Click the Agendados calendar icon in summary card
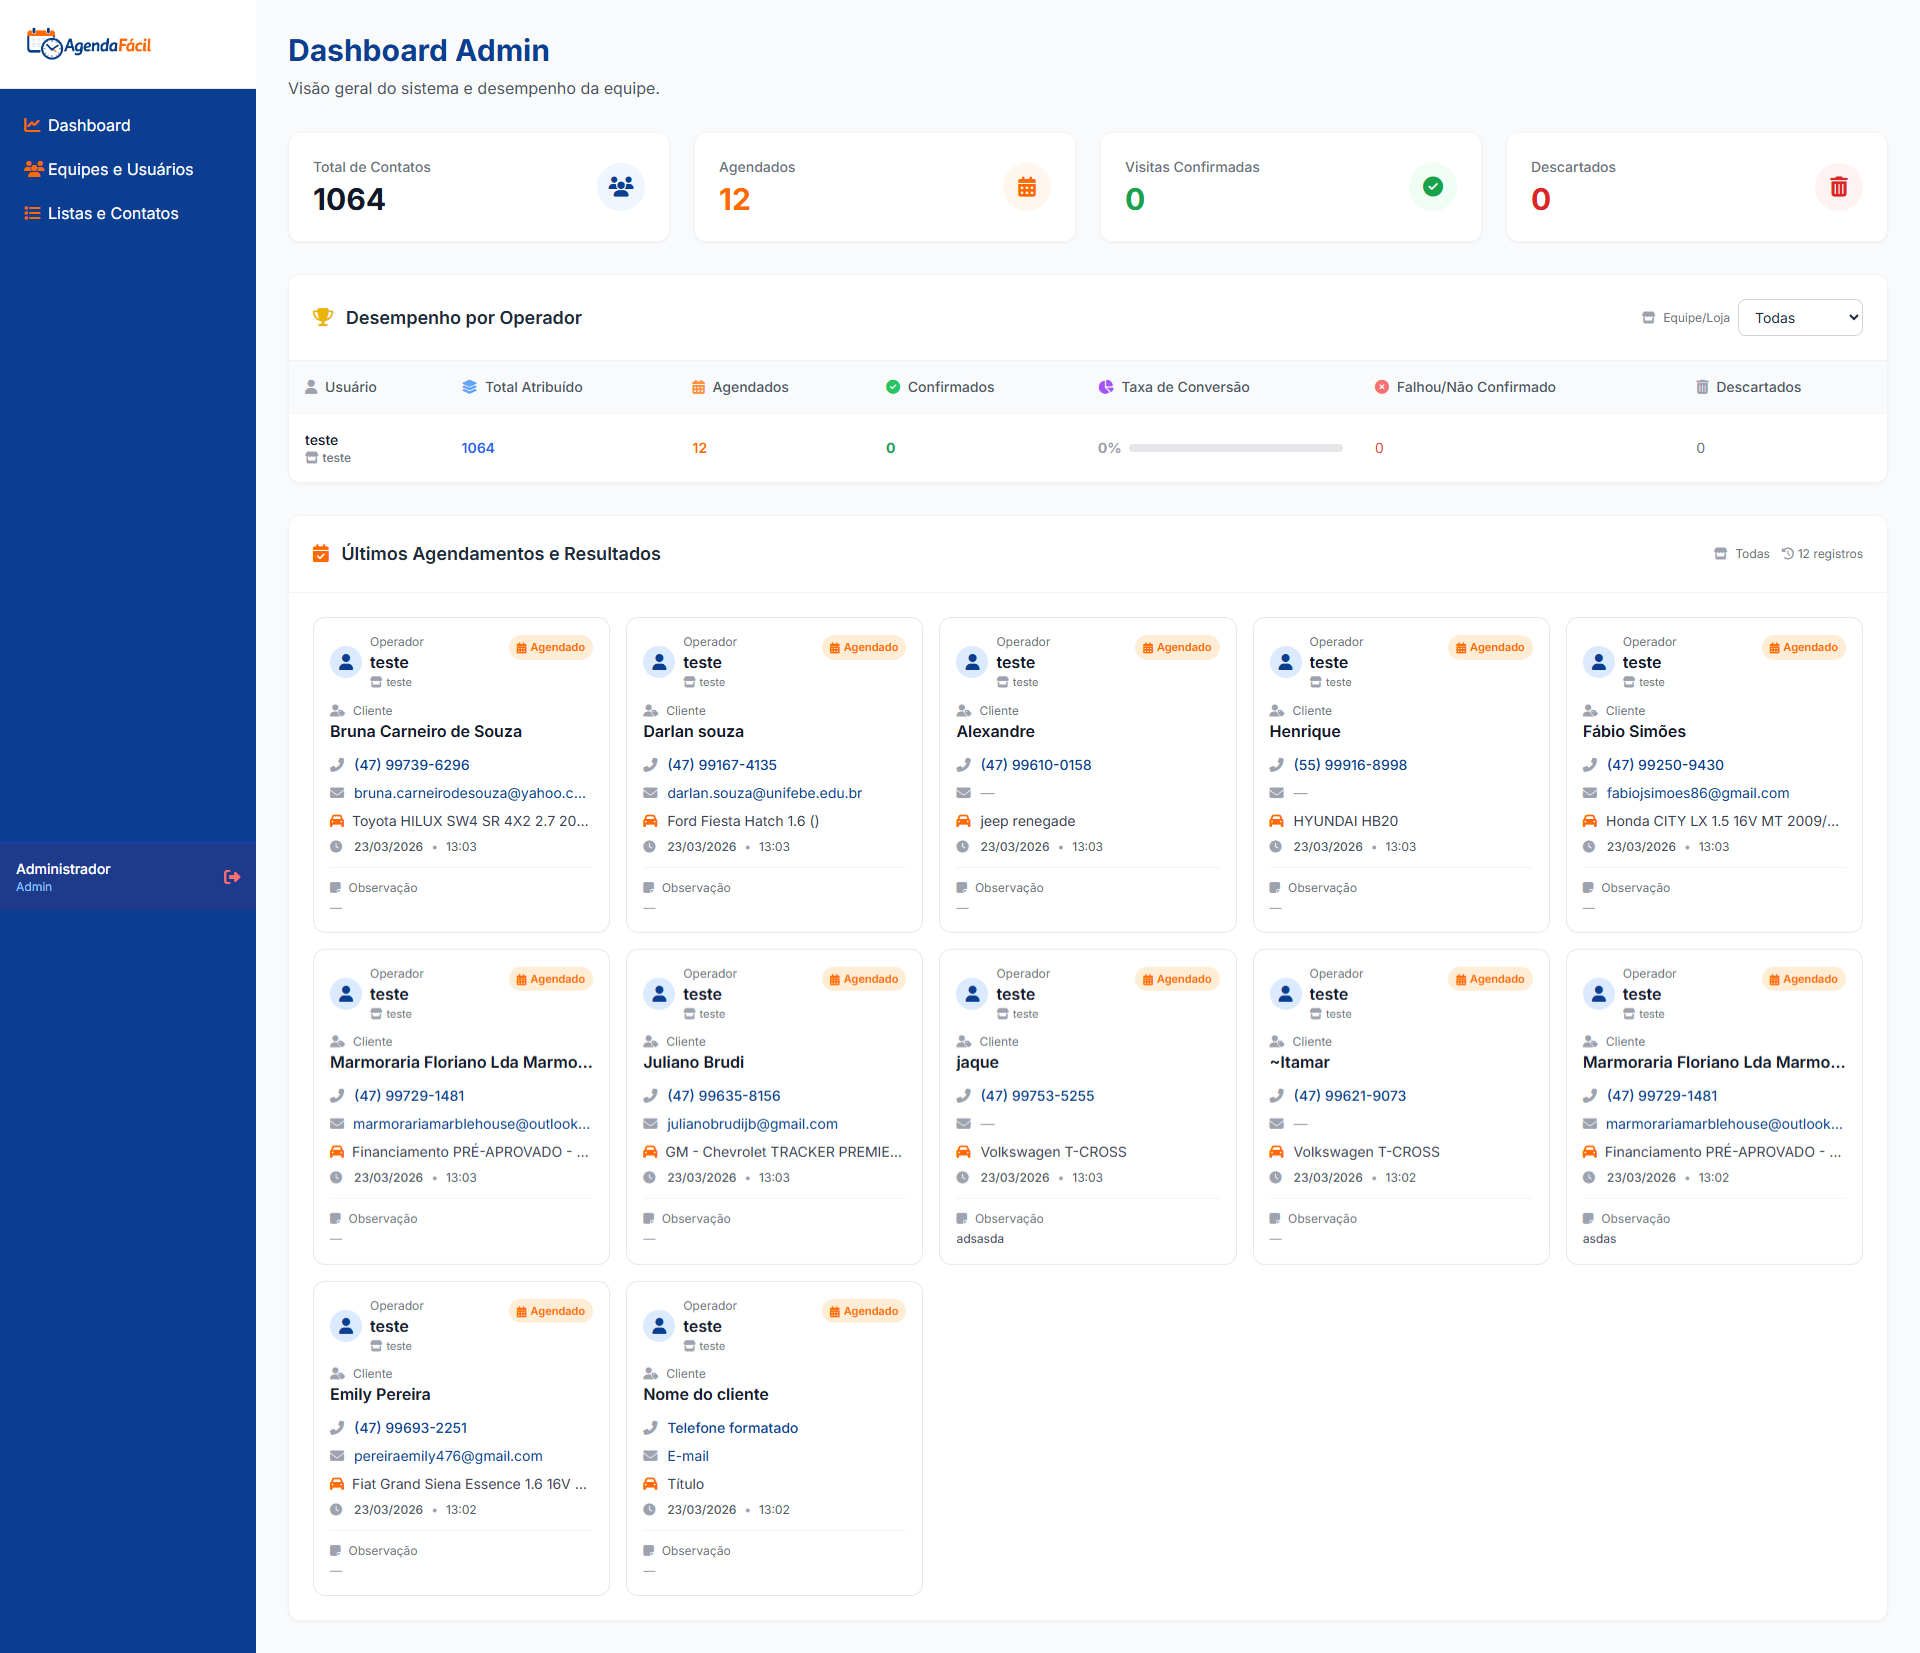The image size is (1920, 1653). 1026,187
